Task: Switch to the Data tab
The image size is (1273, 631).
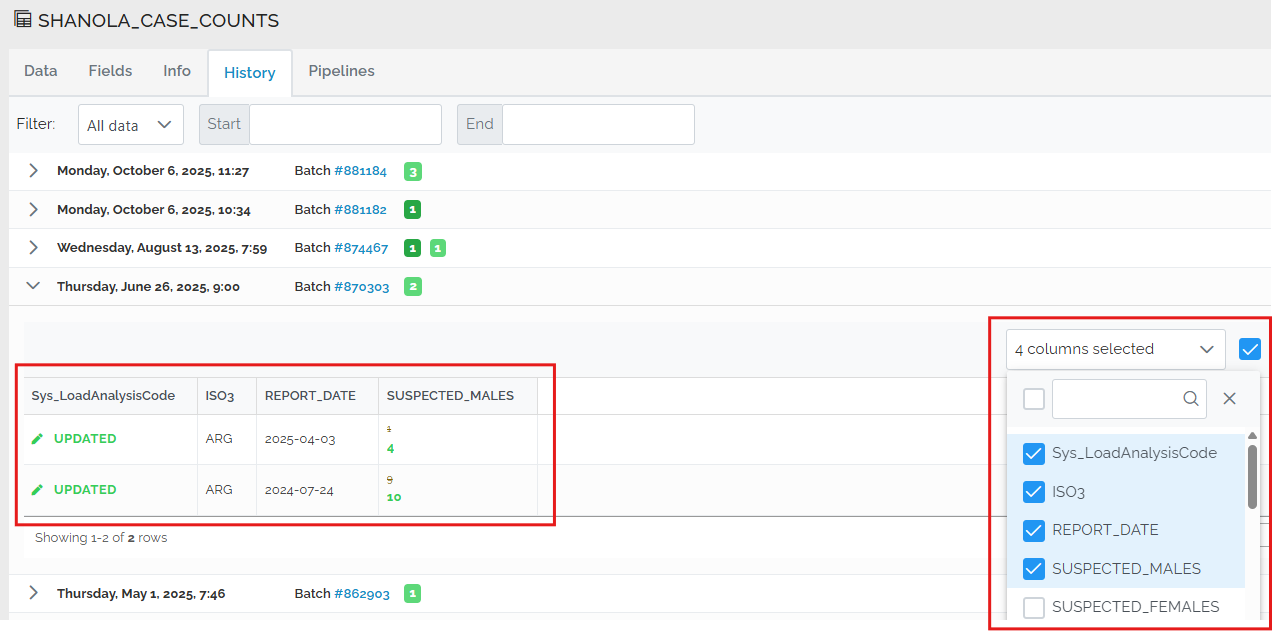Action: click(40, 71)
